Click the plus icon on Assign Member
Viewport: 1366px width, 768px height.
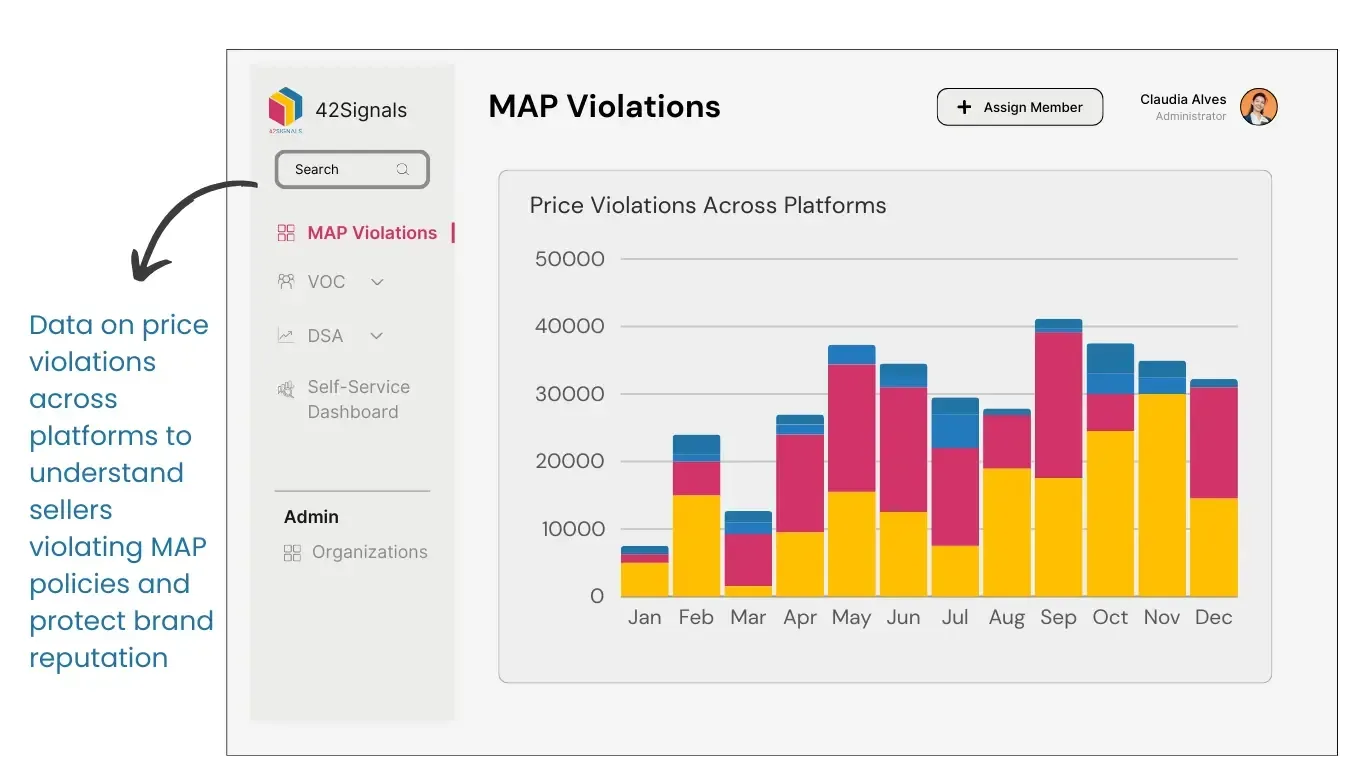963,107
